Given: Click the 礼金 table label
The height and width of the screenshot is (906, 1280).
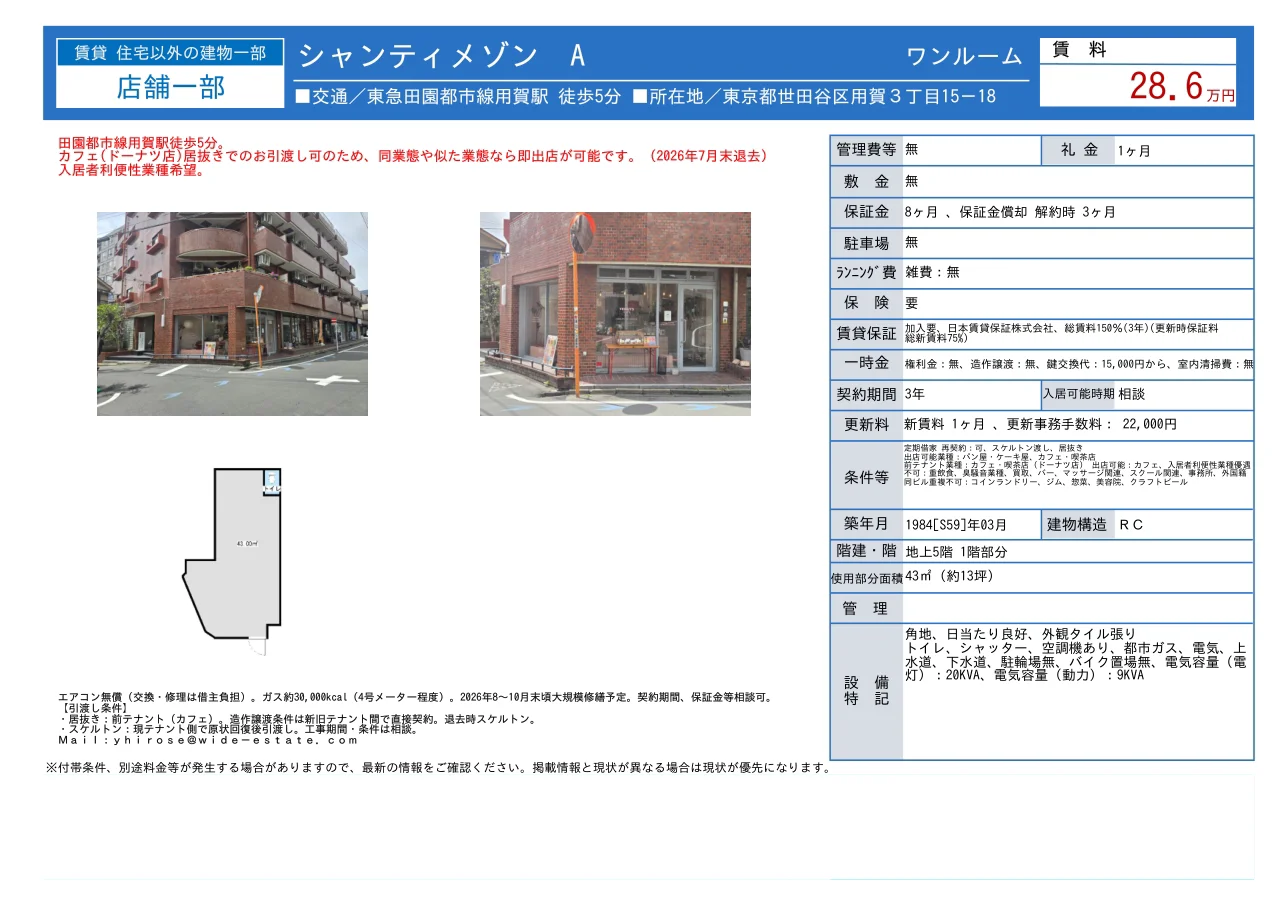Looking at the screenshot, I should click(1077, 150).
